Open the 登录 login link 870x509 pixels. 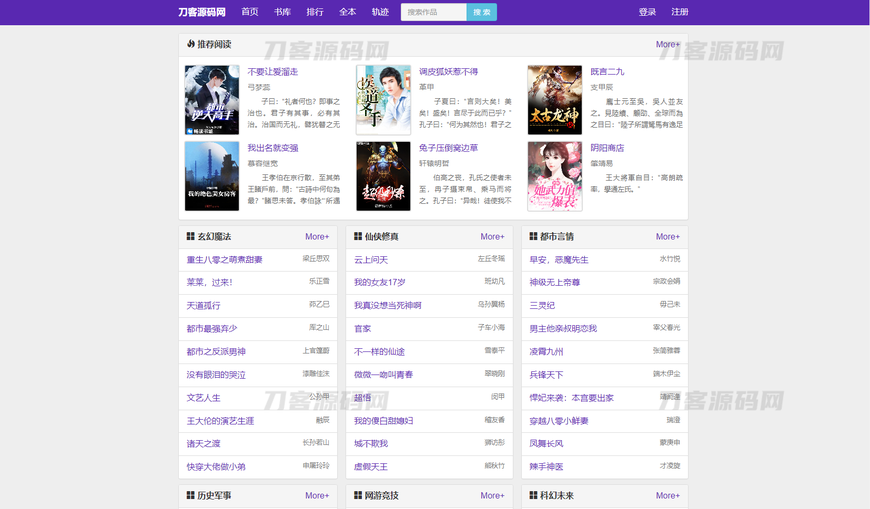647,12
